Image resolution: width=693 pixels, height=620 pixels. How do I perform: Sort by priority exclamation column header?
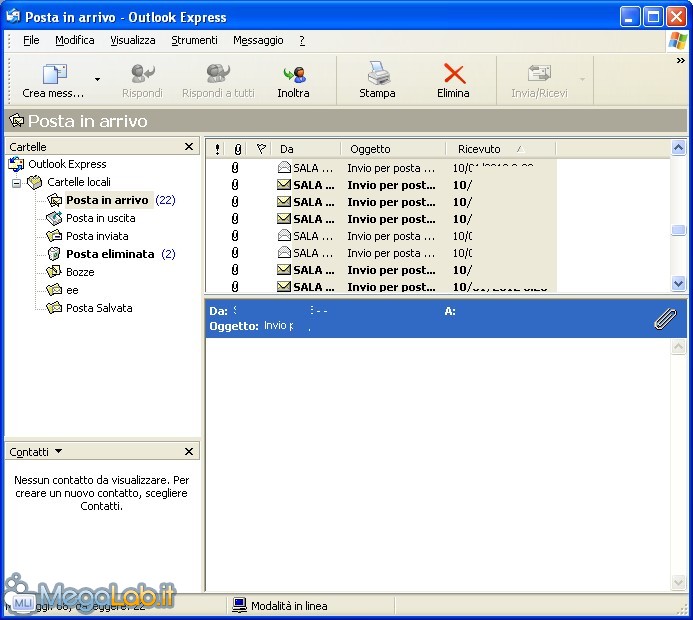(x=217, y=149)
